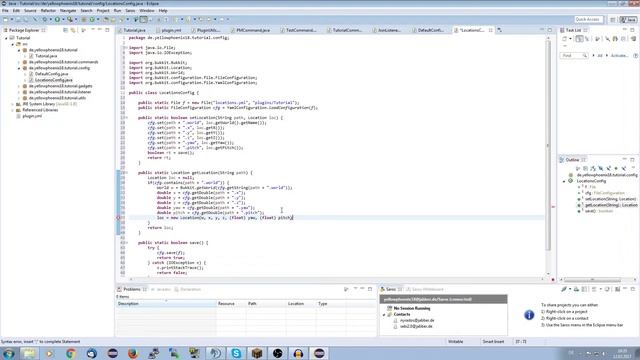Select the Java perspective button
Viewport: 640px width, 360px height.
click(x=628, y=20)
